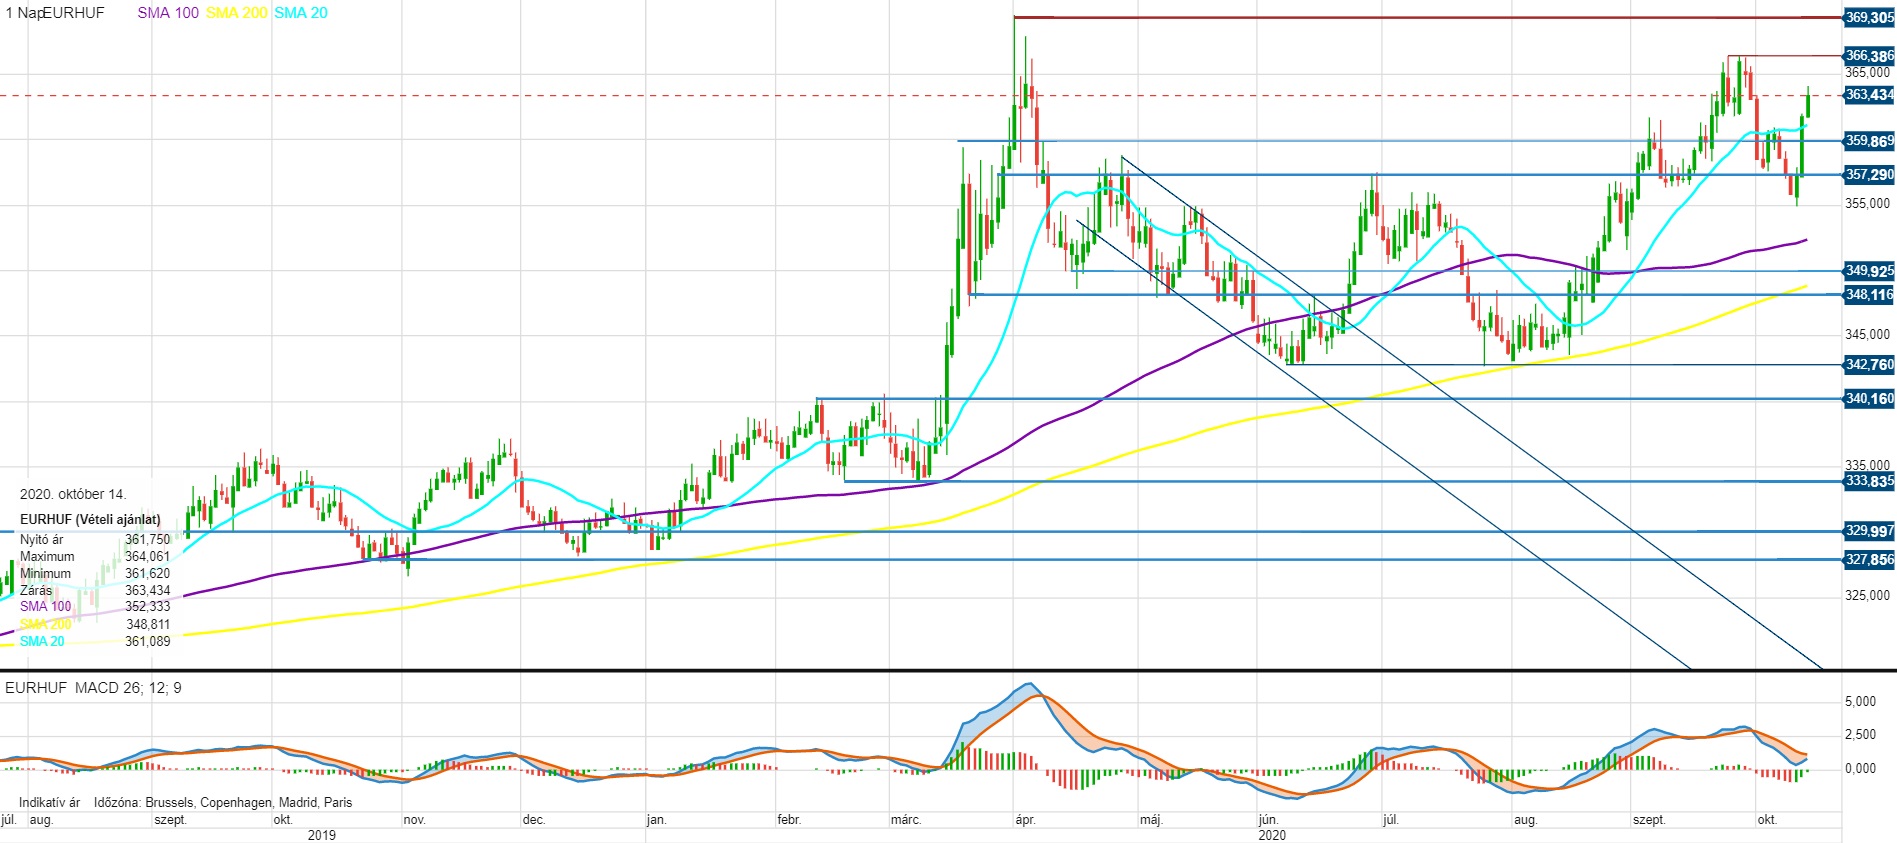Select the 'febr.' month on time axis
The height and width of the screenshot is (843, 1897).
tap(789, 820)
